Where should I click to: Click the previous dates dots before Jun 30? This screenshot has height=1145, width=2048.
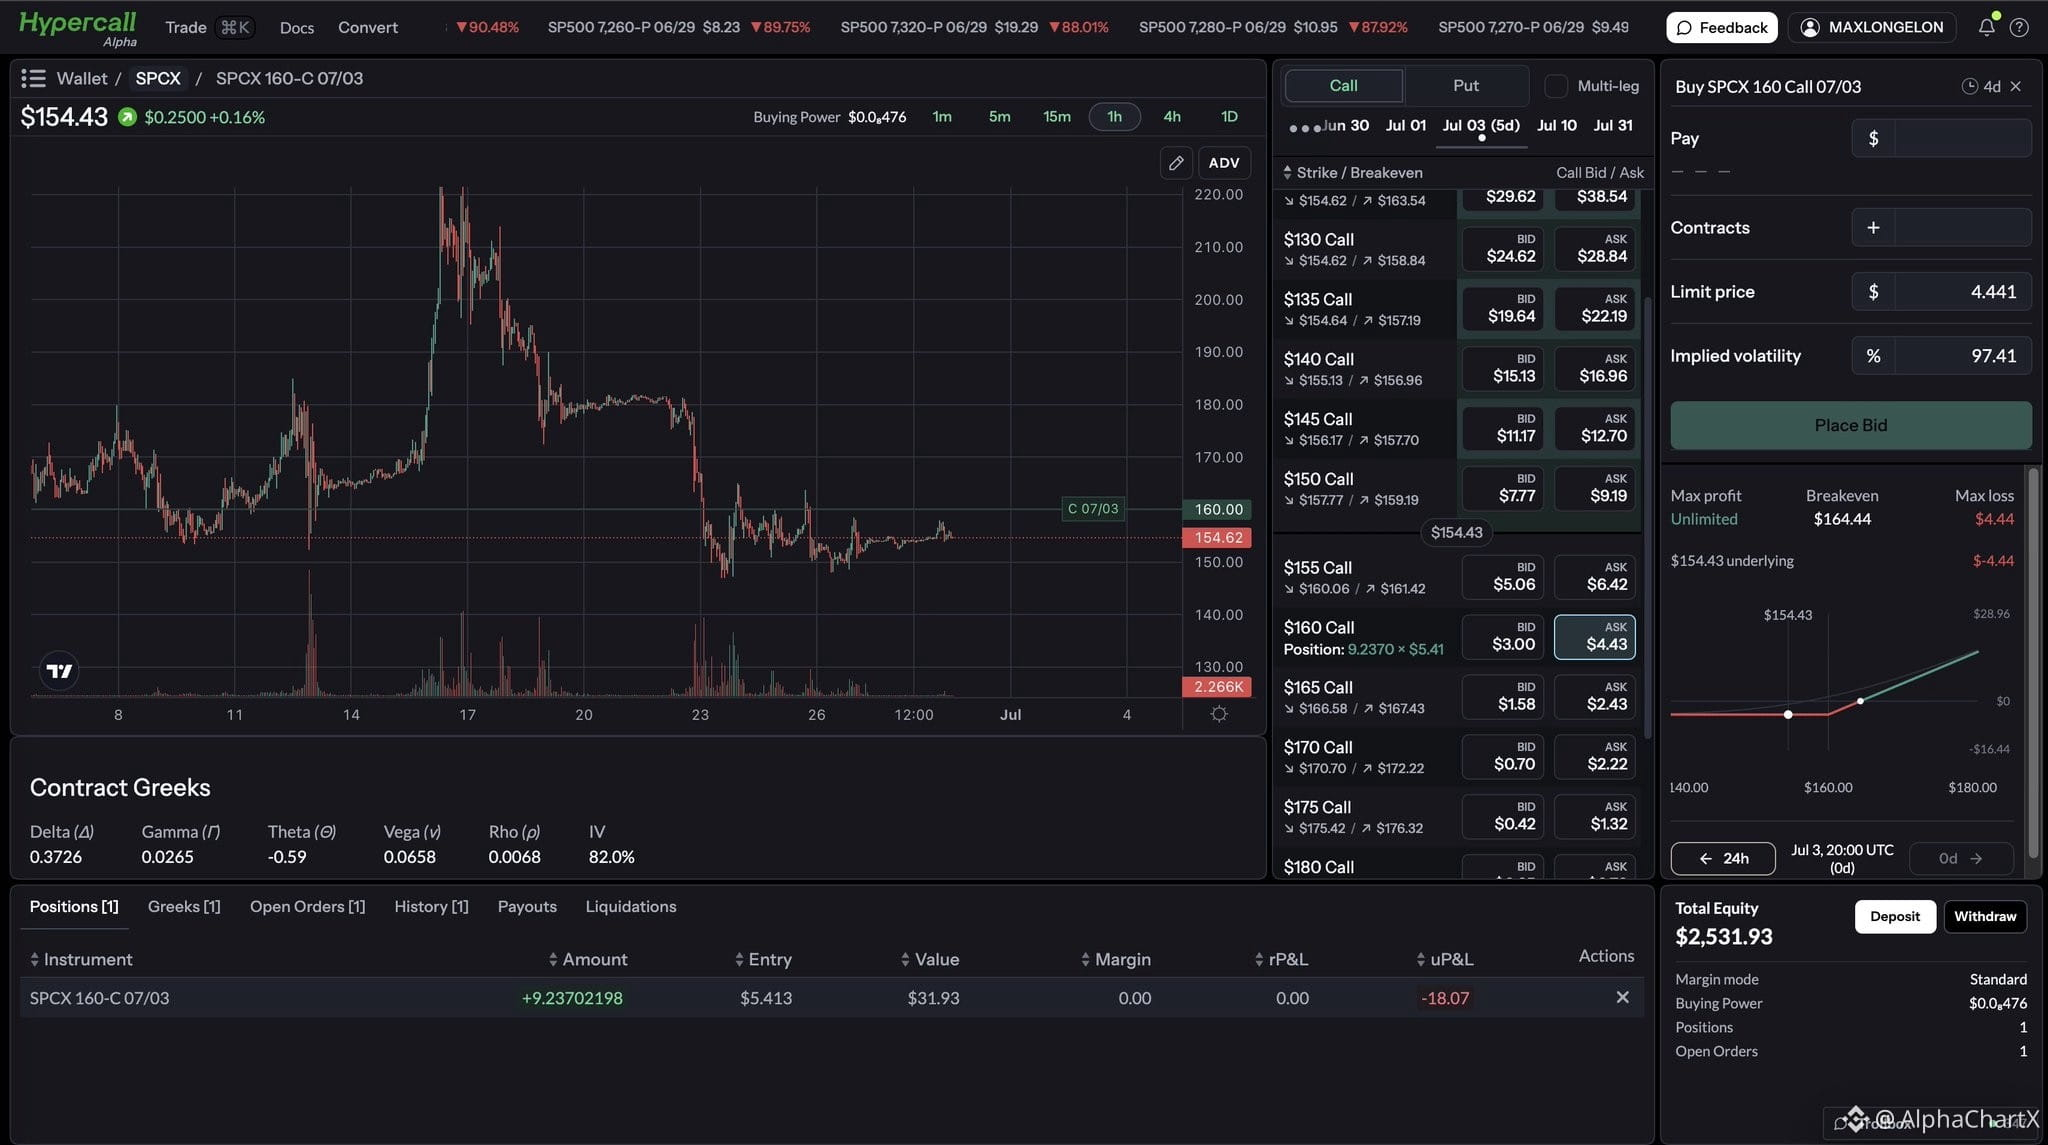tap(1304, 127)
